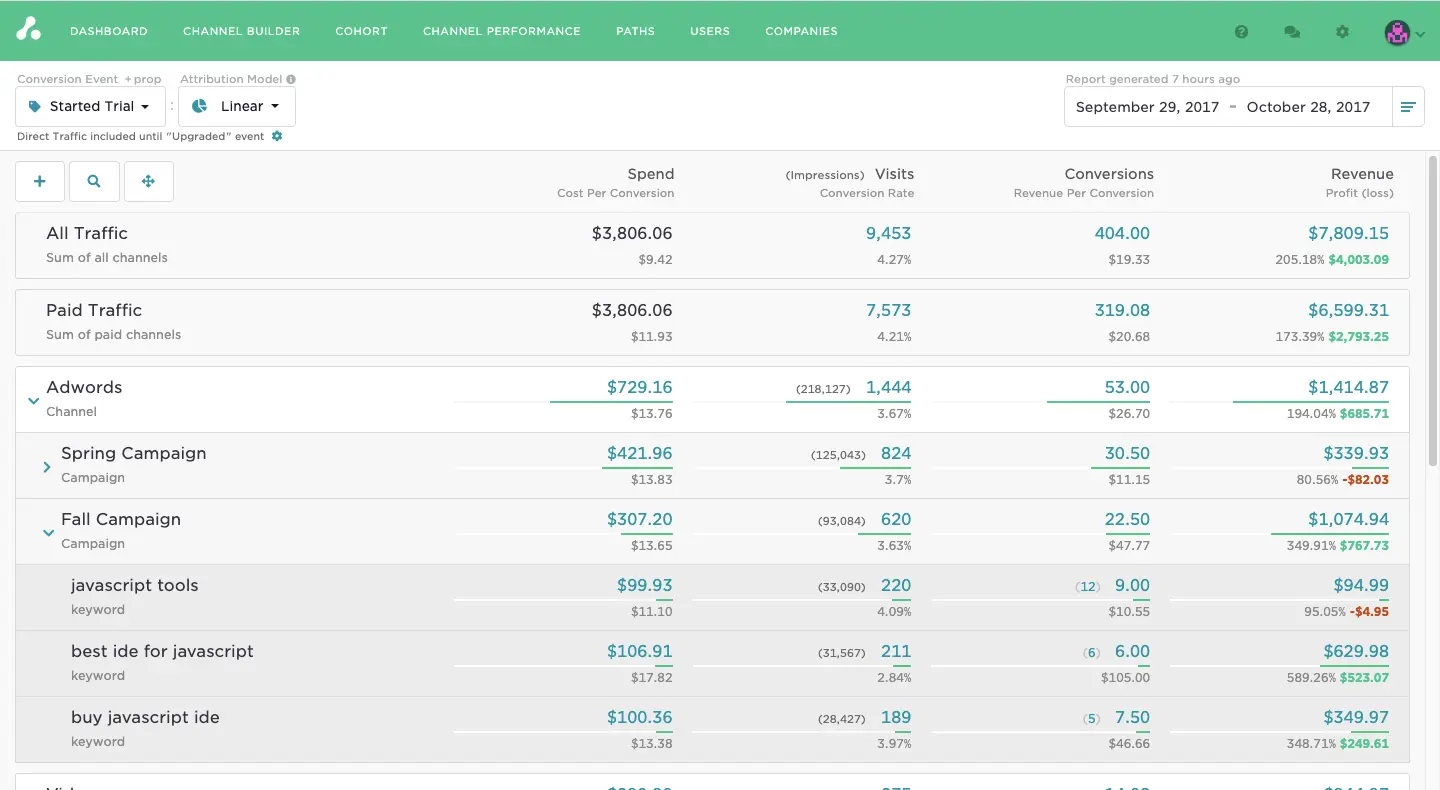Click buy javascript ide conversions 7.50
The height and width of the screenshot is (790, 1440).
(1132, 717)
